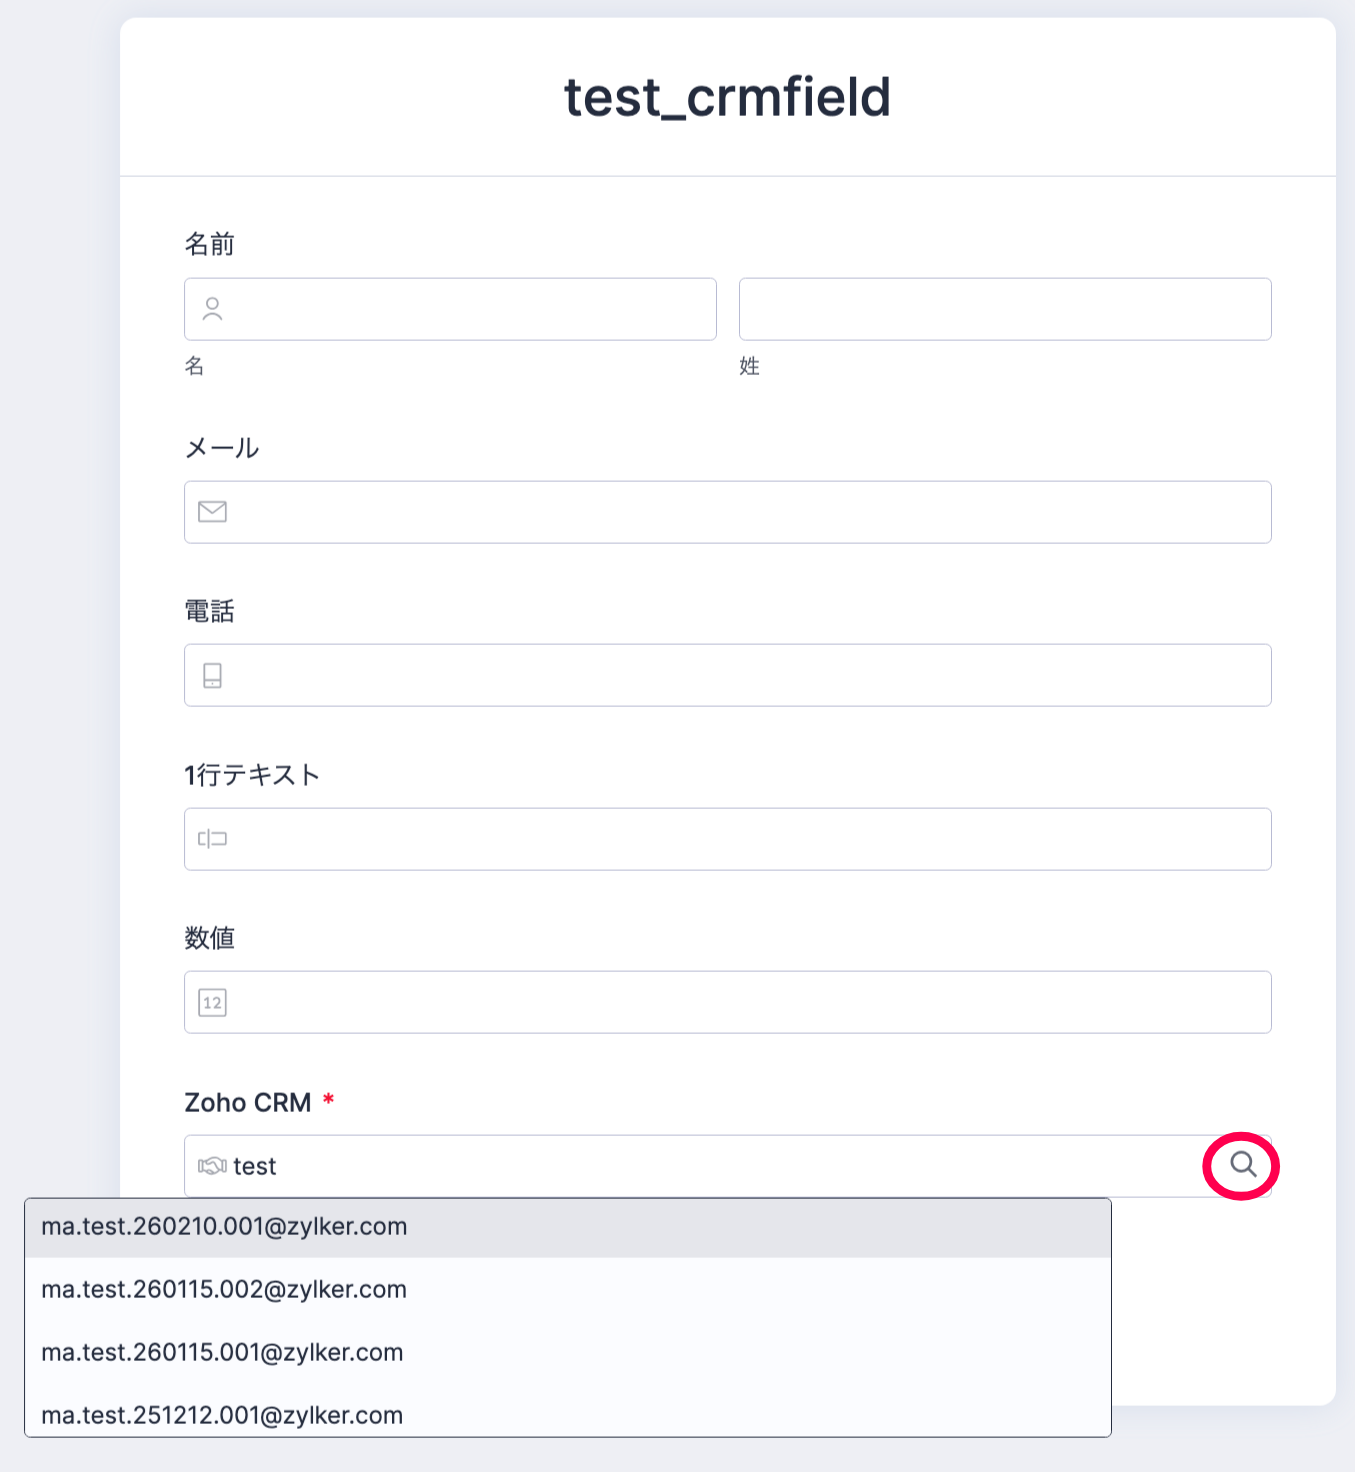The image size is (1355, 1472).
Task: Click the phone device icon in the 電話 field
Action: pos(212,676)
